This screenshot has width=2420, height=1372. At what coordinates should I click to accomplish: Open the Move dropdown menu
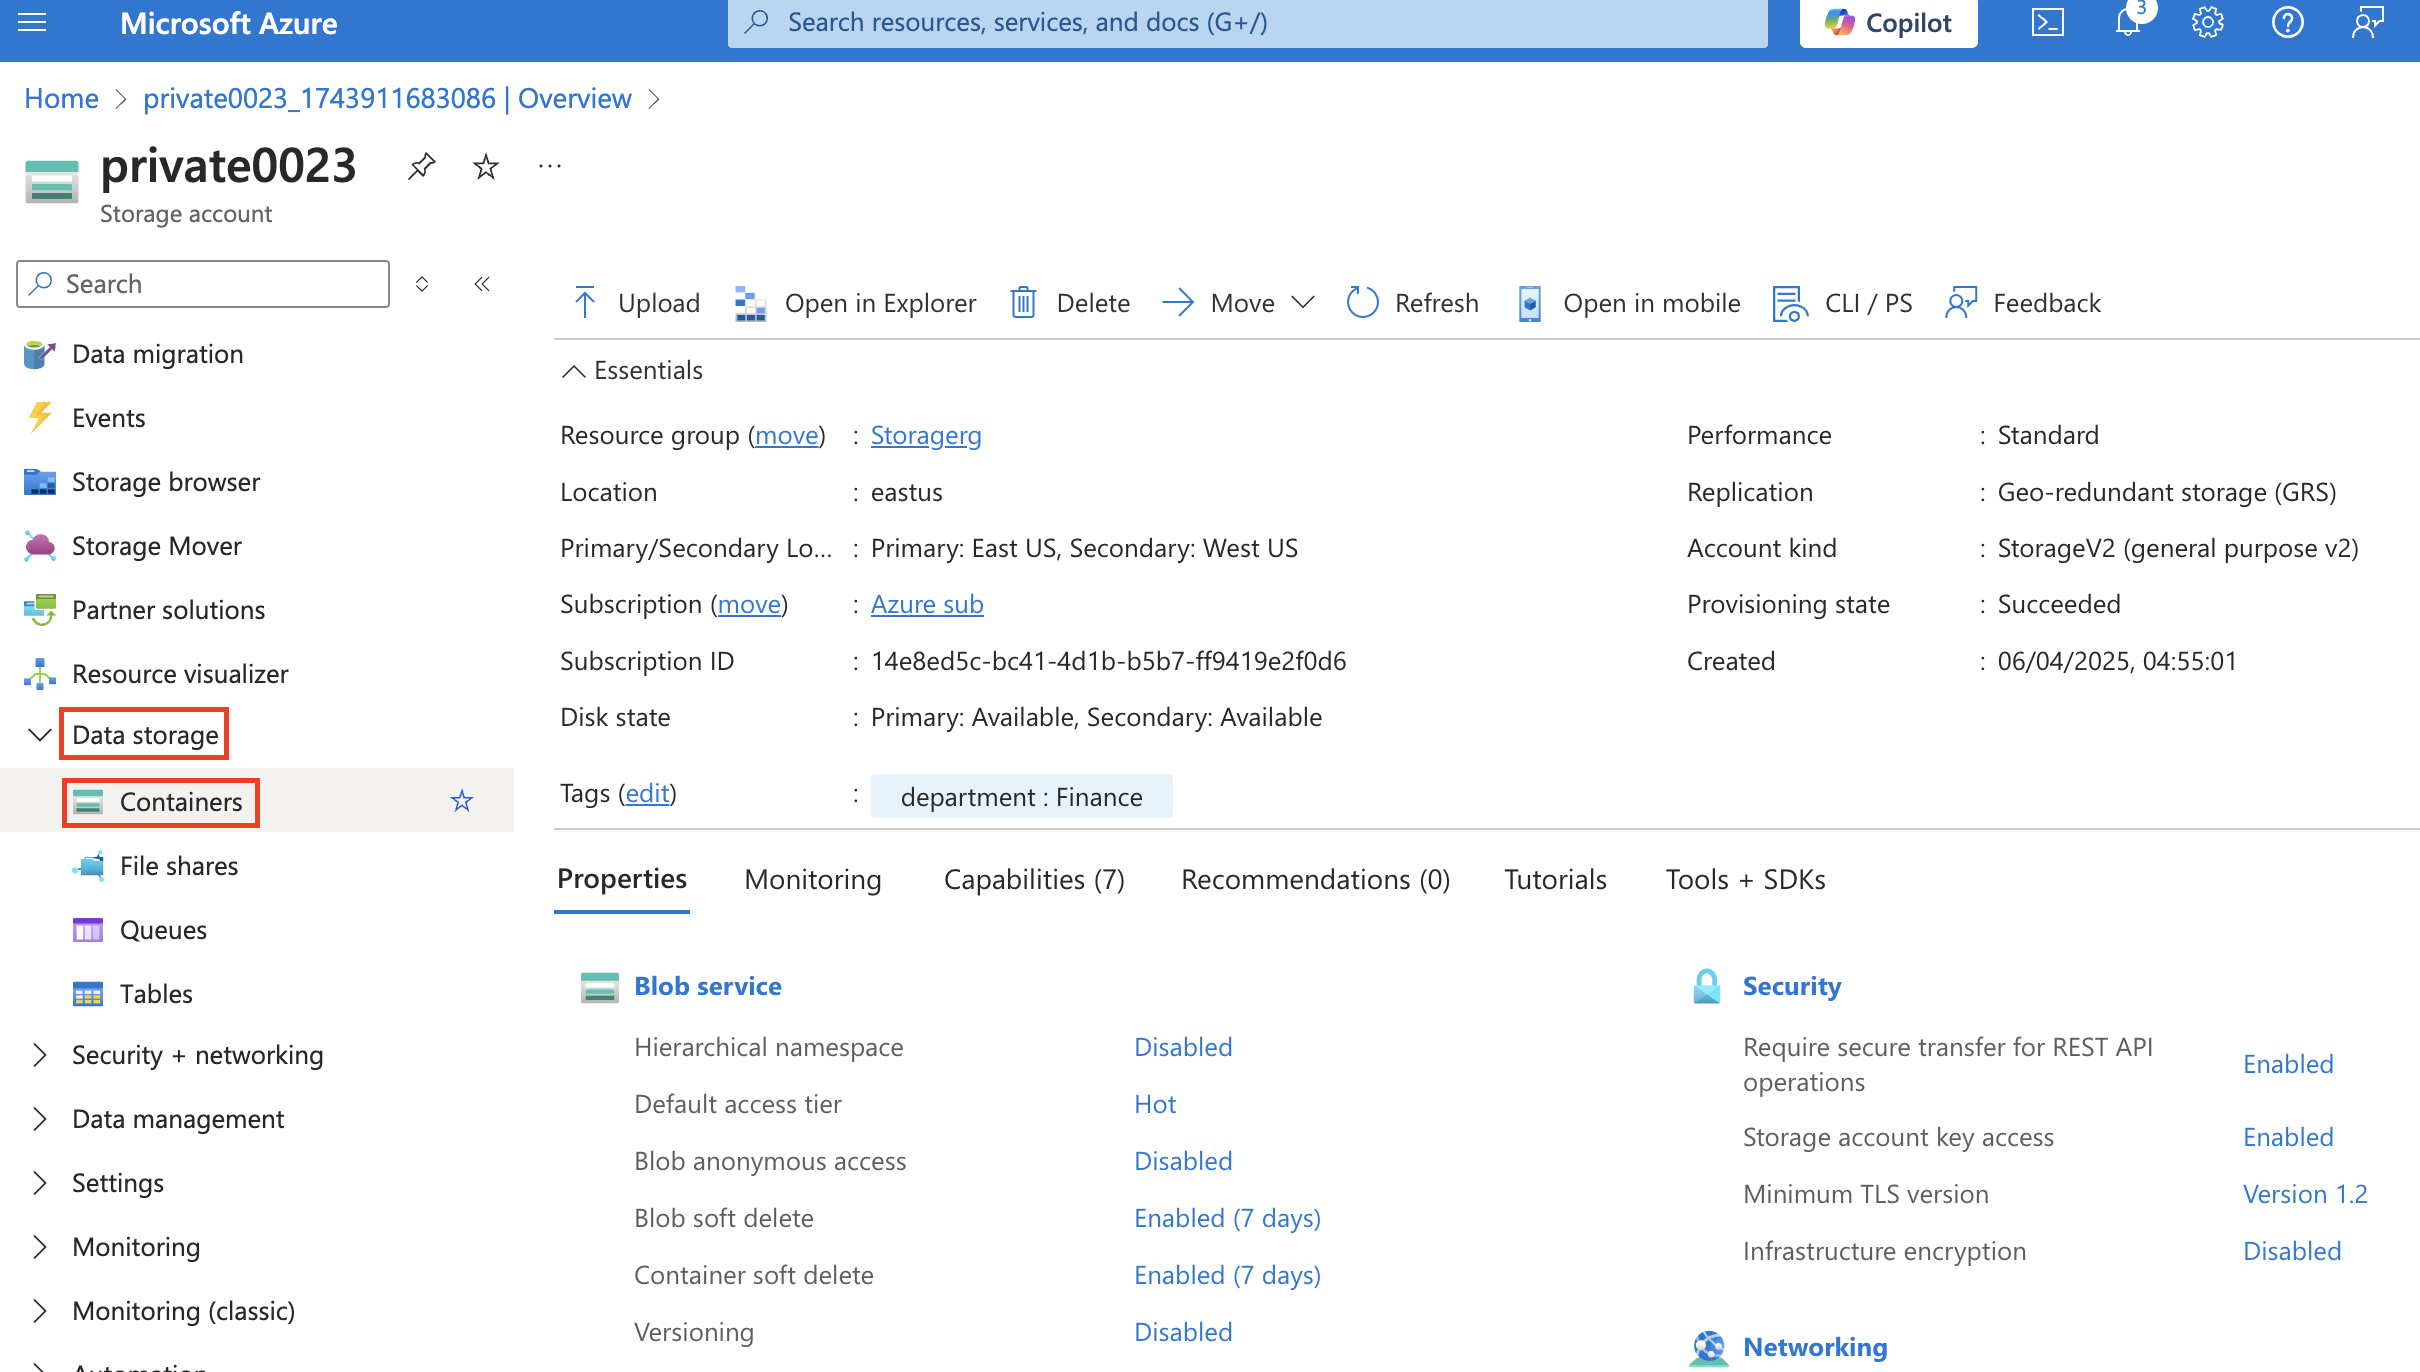[x=1239, y=303]
